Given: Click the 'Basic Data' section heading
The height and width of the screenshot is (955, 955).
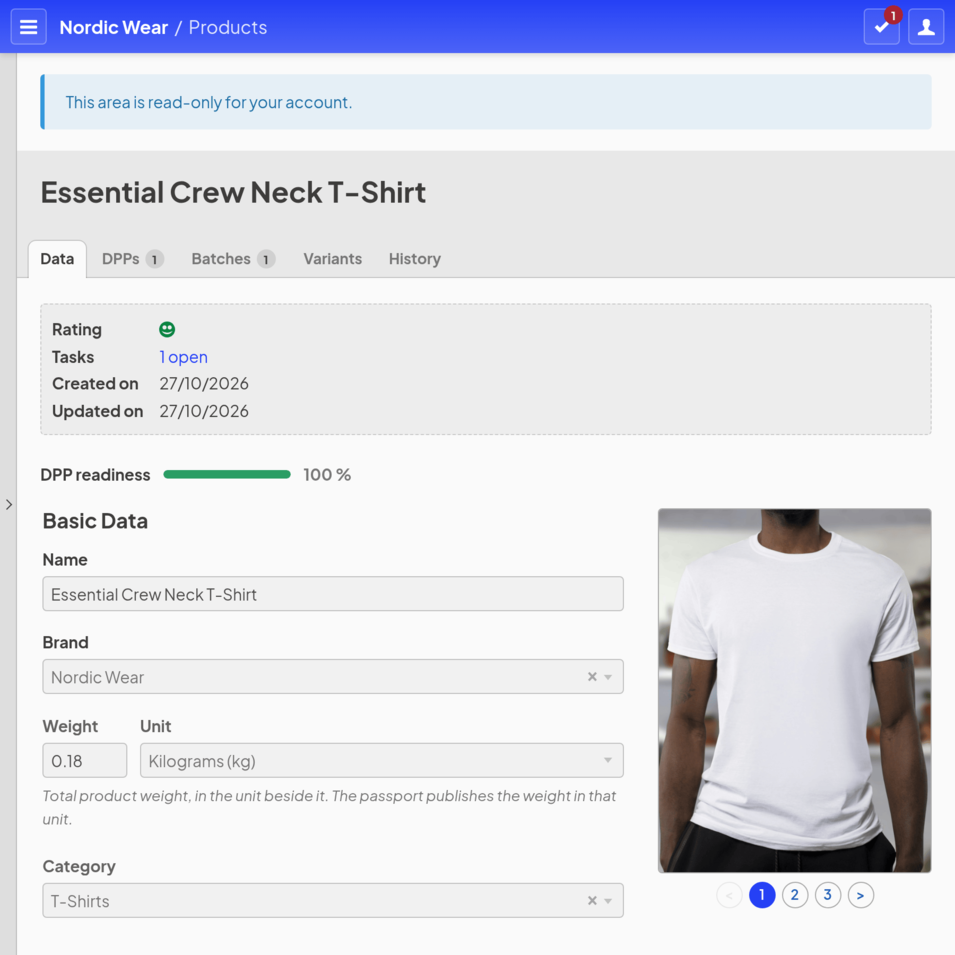Looking at the screenshot, I should click(x=95, y=521).
